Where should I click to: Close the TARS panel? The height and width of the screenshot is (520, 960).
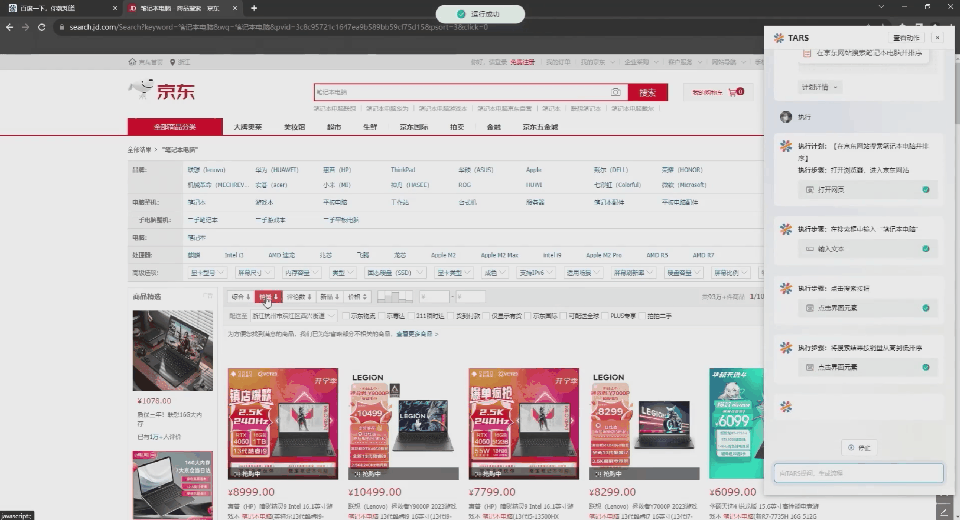click(x=937, y=37)
